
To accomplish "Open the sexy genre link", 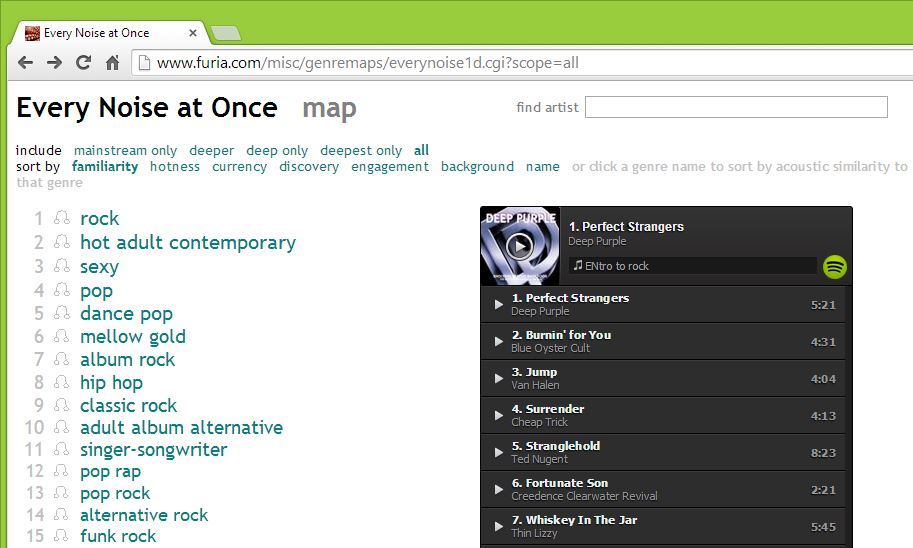I will (x=100, y=267).
